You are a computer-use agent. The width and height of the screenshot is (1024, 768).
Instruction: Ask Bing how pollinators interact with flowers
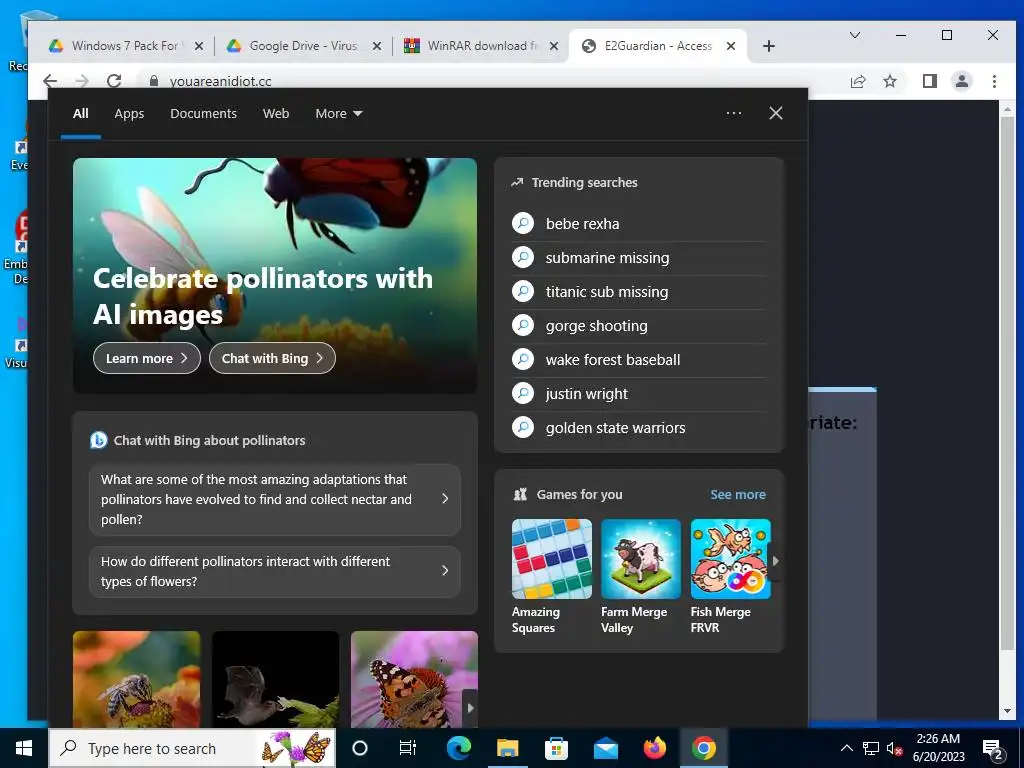point(275,571)
